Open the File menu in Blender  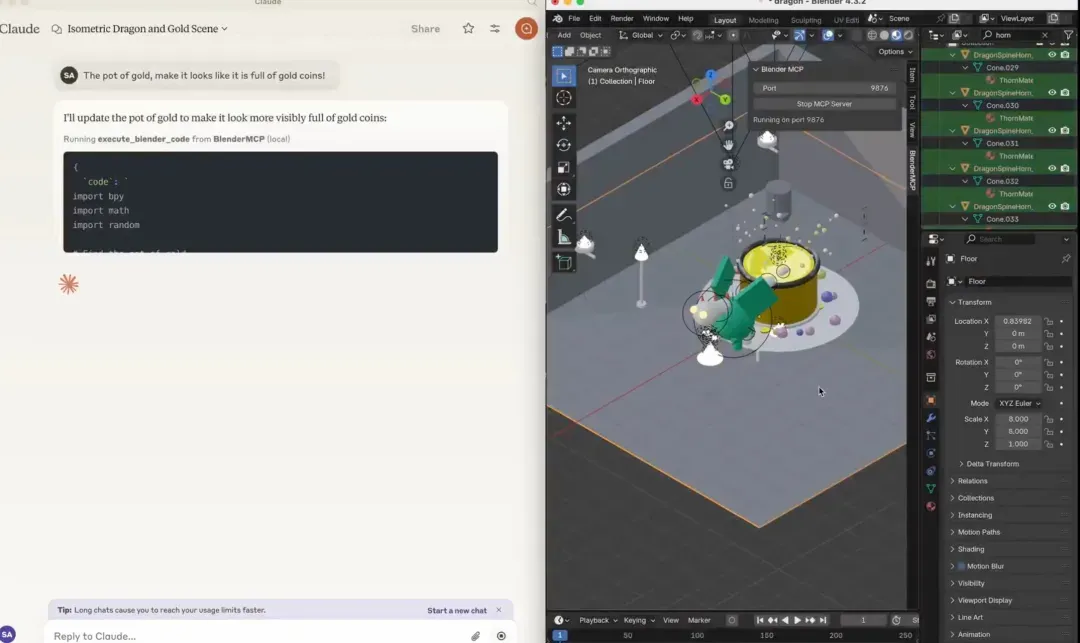tap(574, 19)
